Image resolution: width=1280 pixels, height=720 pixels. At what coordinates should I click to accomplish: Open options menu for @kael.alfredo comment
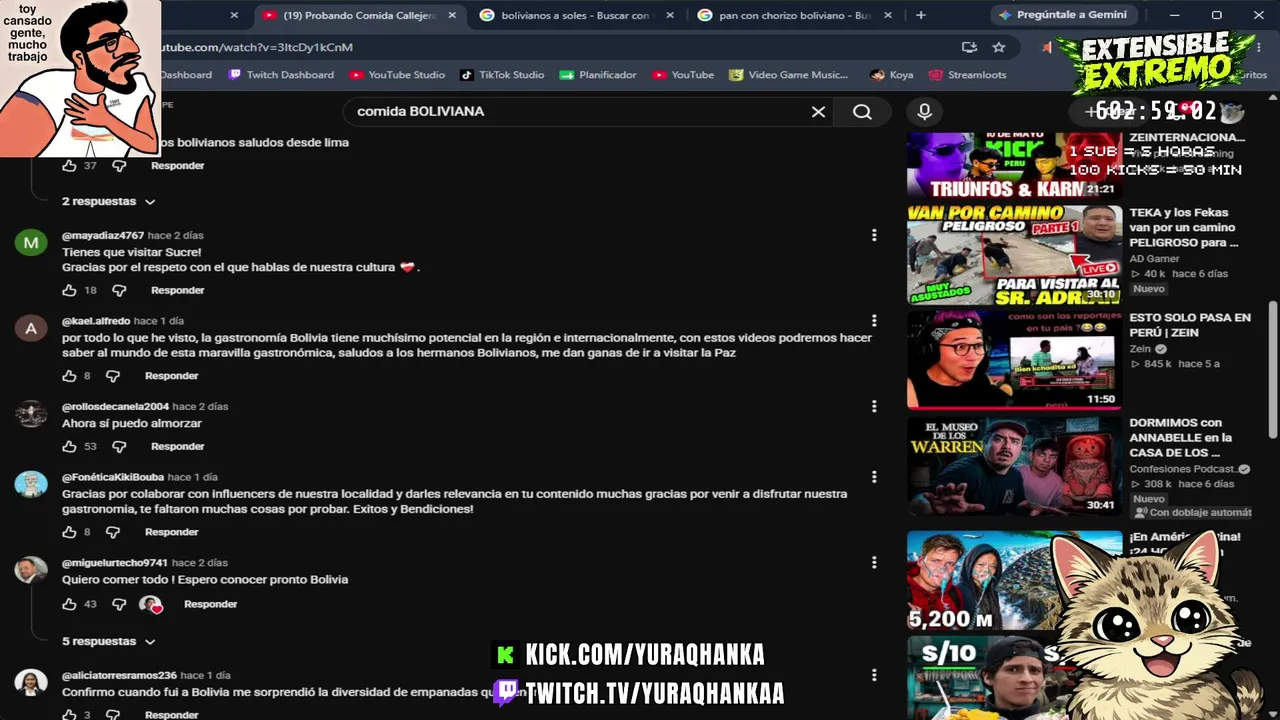874,321
